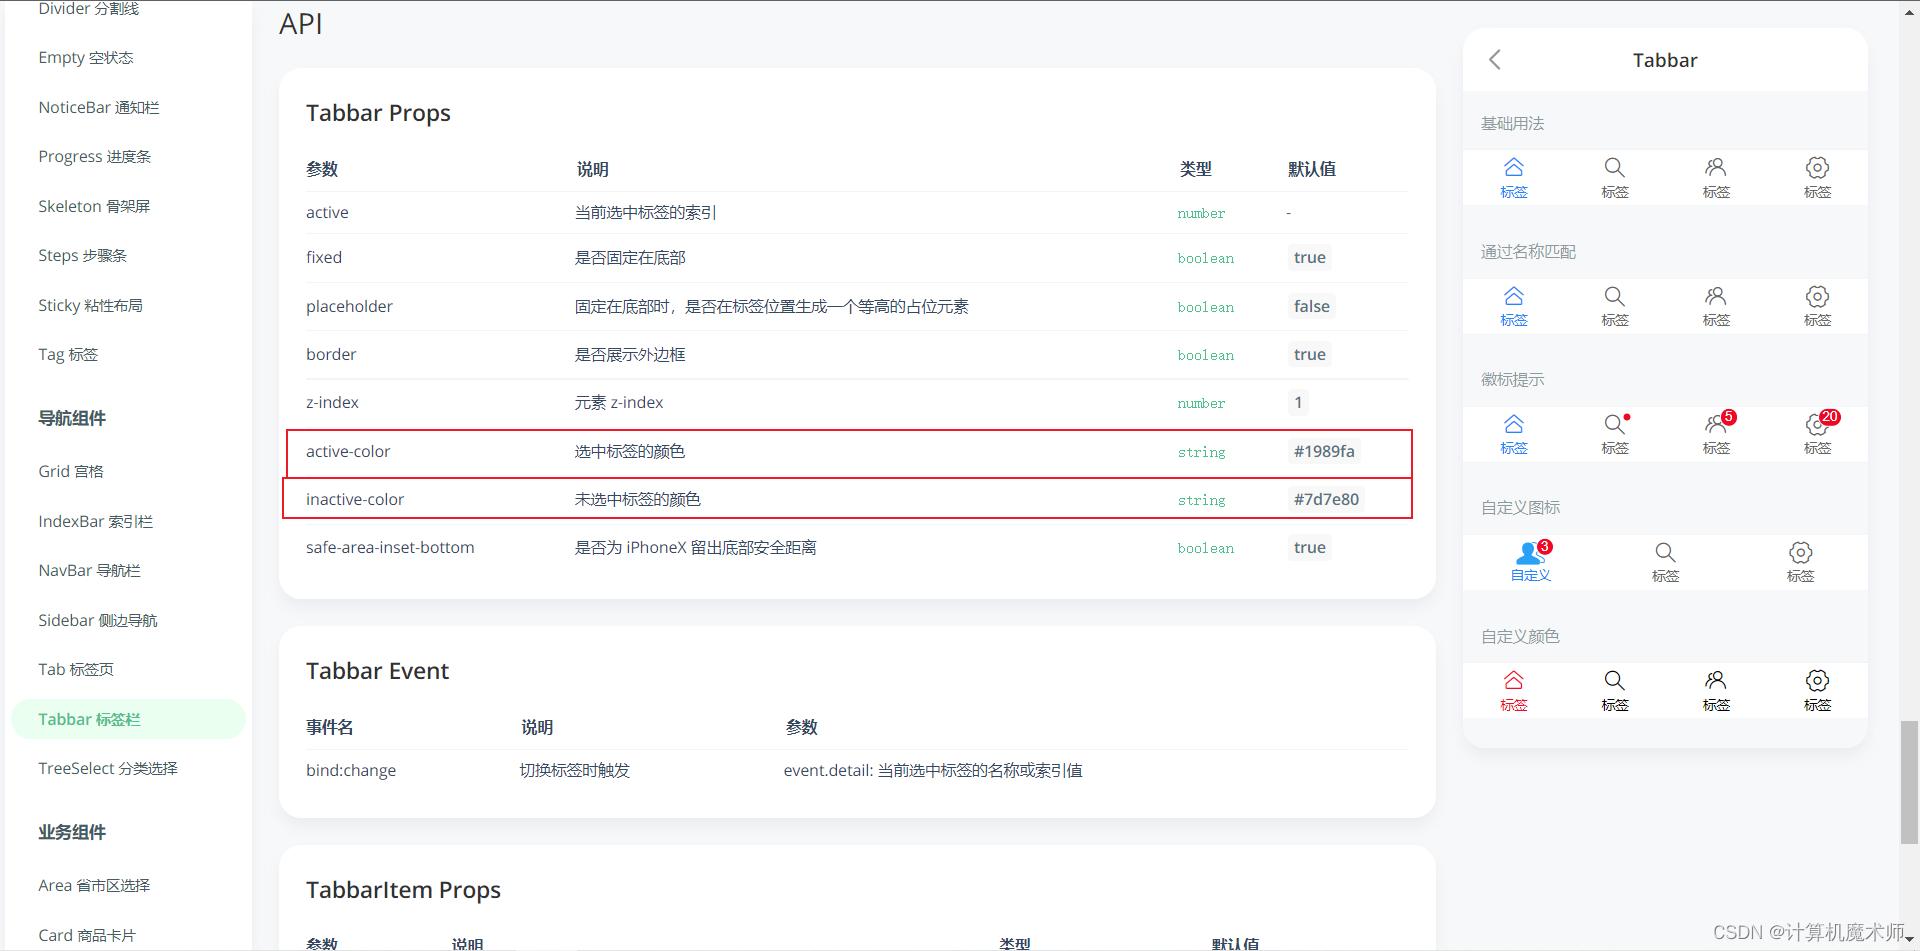The height and width of the screenshot is (951, 1920).
Task: Open the Sticky 粘性布局 component page
Action: [90, 305]
